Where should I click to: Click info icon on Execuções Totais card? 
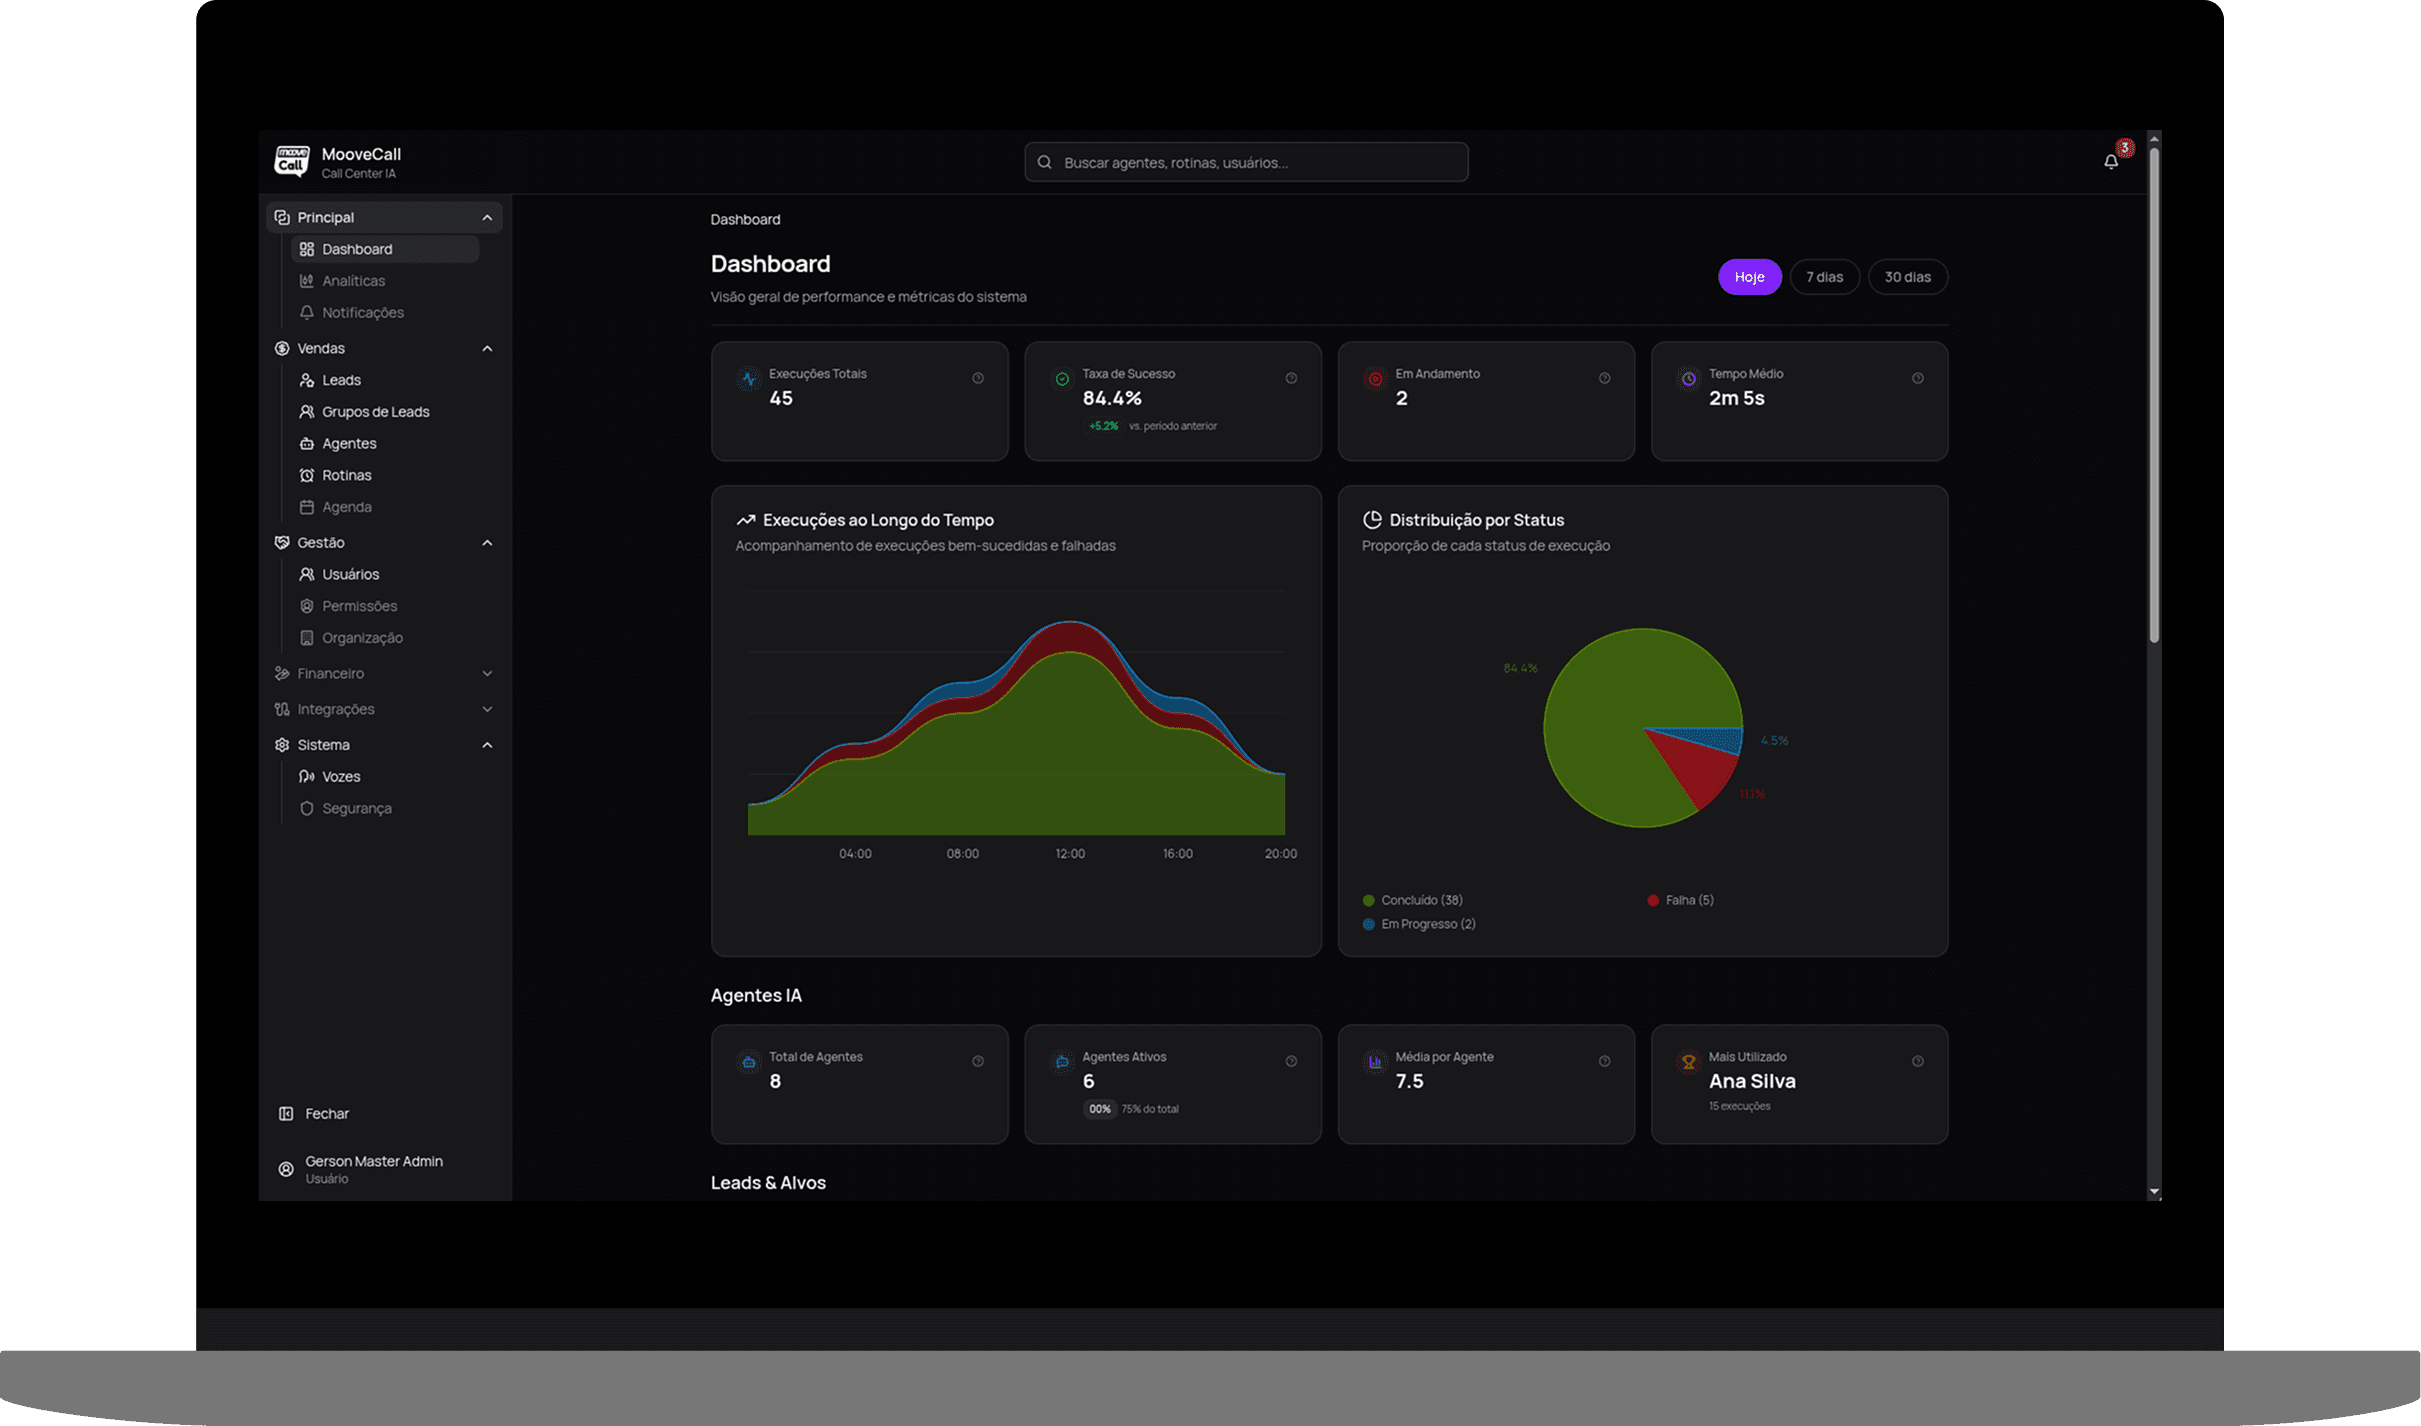point(977,378)
